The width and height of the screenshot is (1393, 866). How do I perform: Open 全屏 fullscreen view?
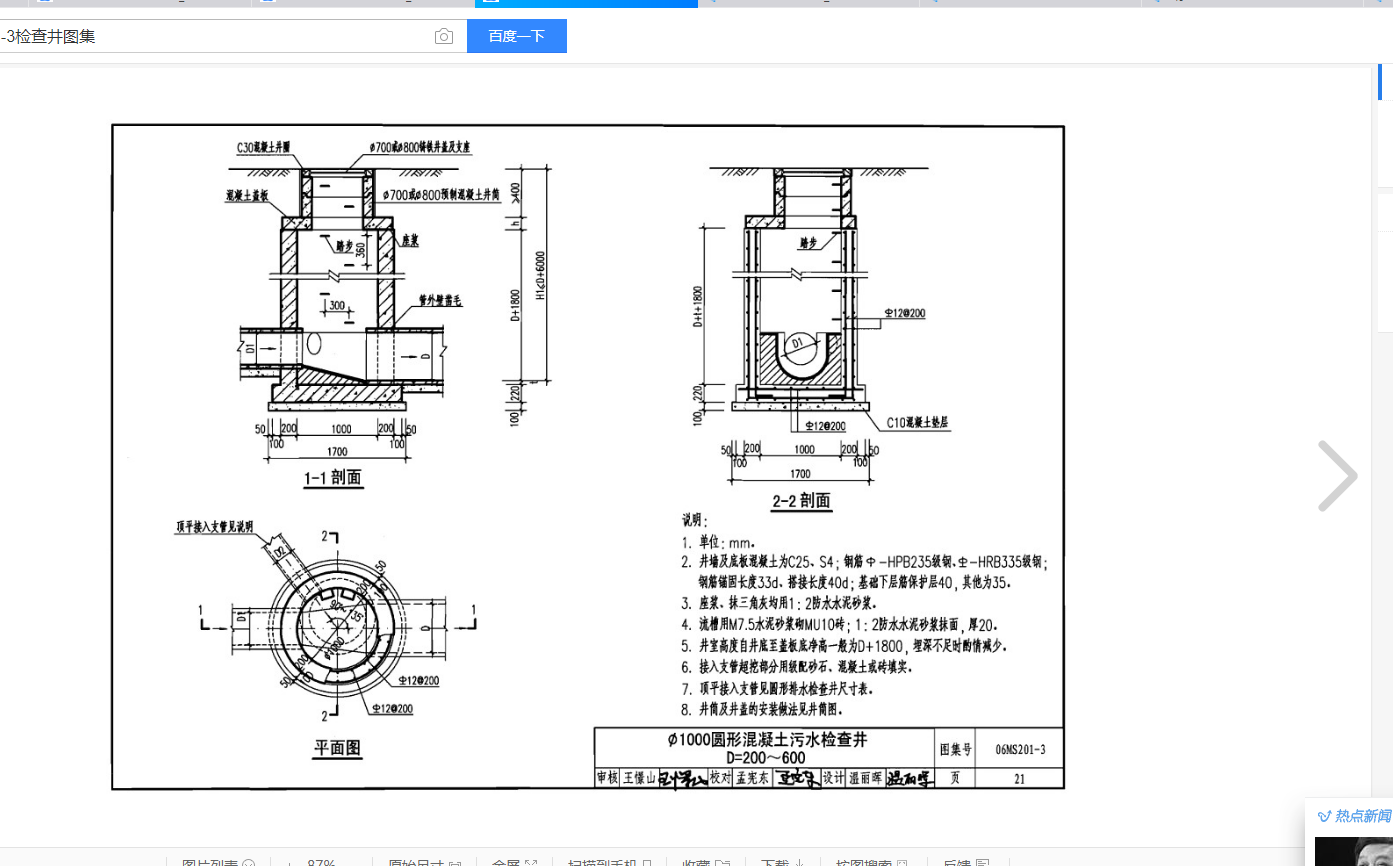point(514,863)
